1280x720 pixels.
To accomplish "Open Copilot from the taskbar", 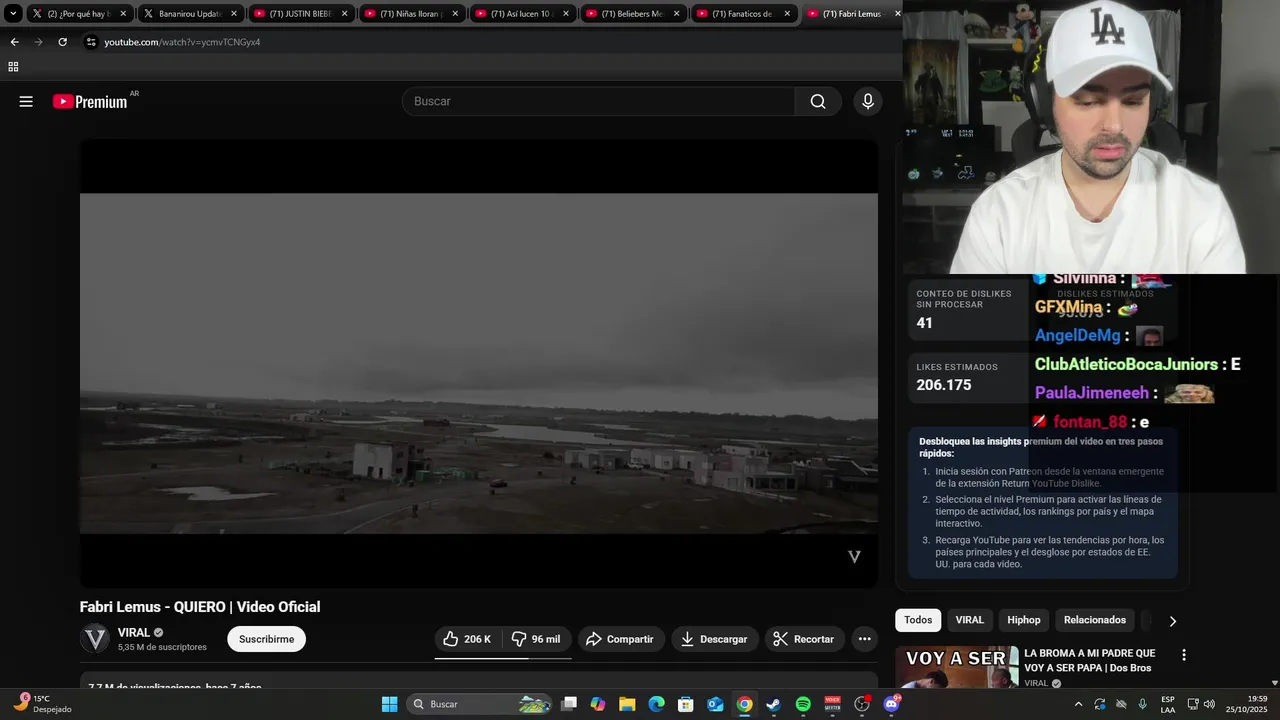I will [598, 704].
